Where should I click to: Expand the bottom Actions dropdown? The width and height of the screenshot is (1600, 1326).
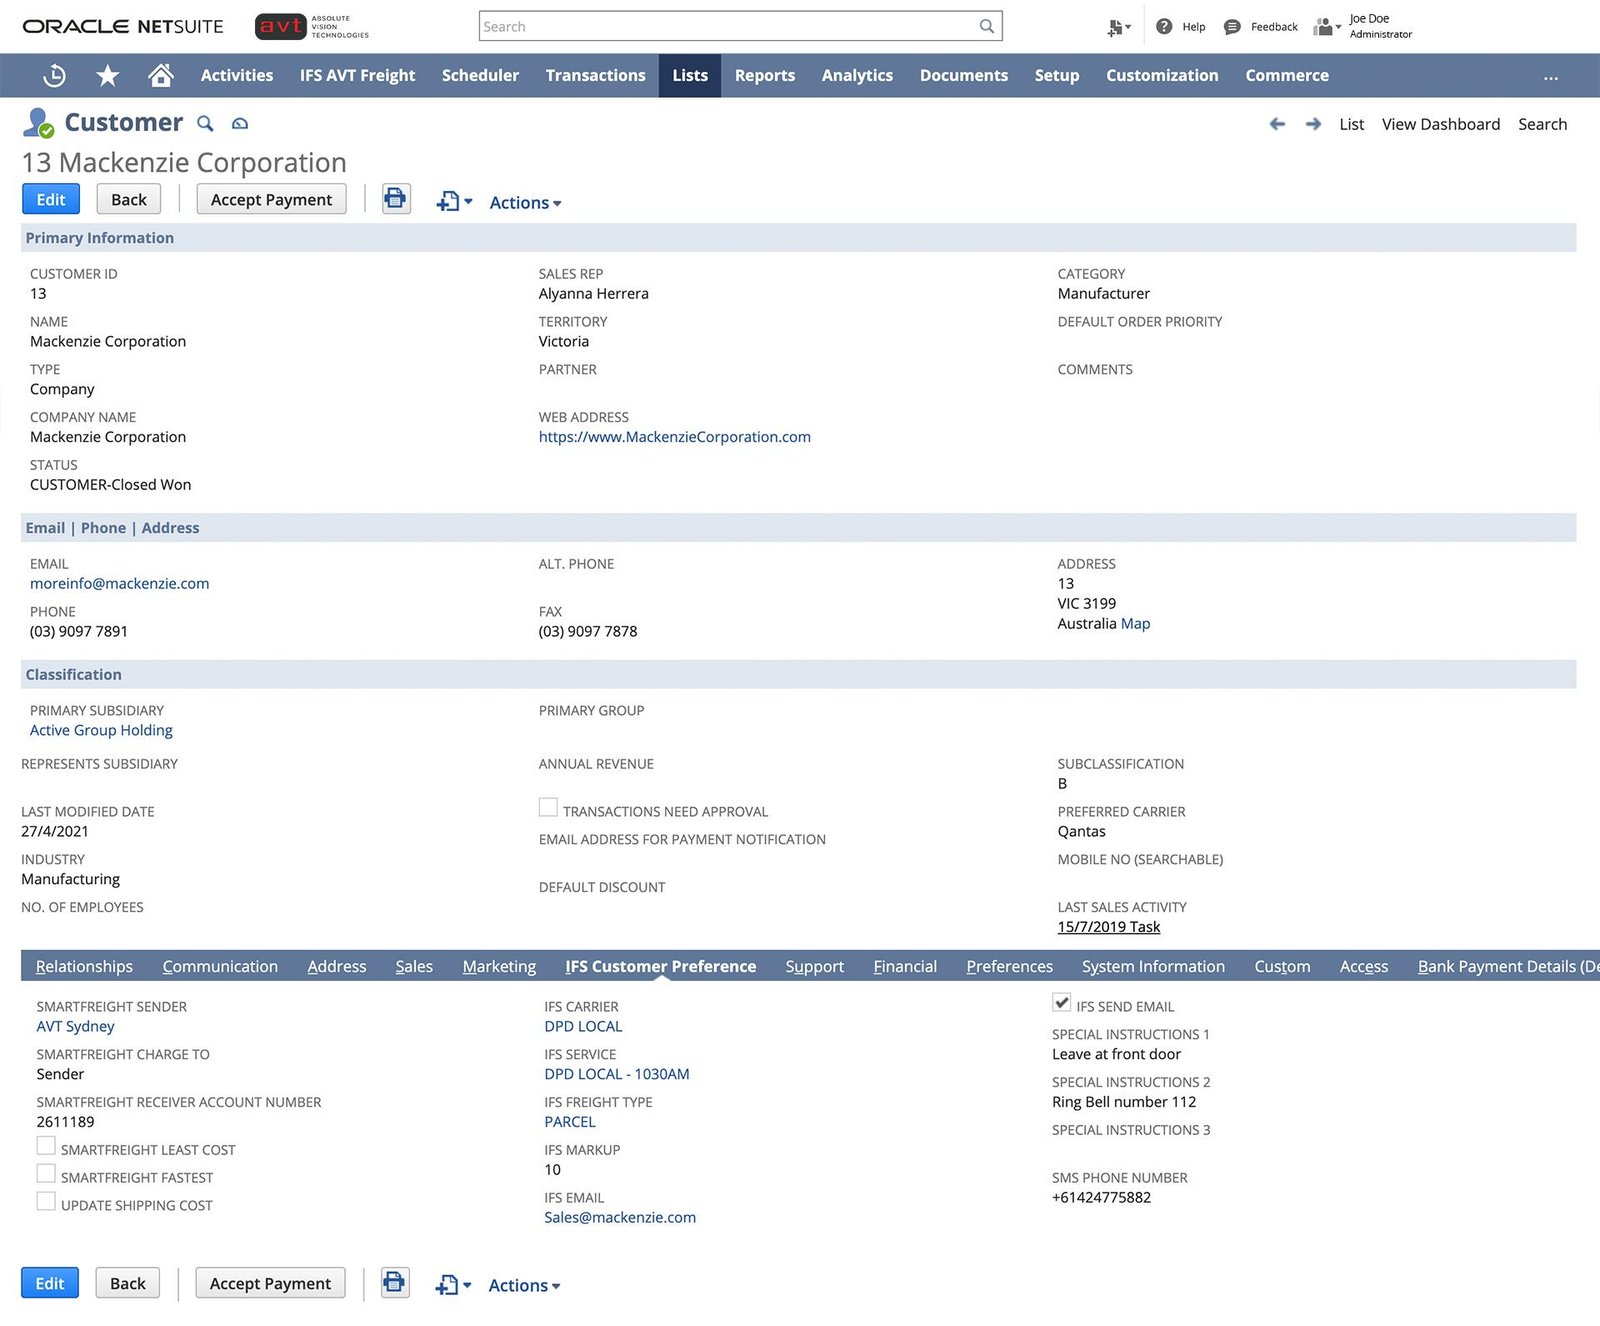pos(524,1286)
